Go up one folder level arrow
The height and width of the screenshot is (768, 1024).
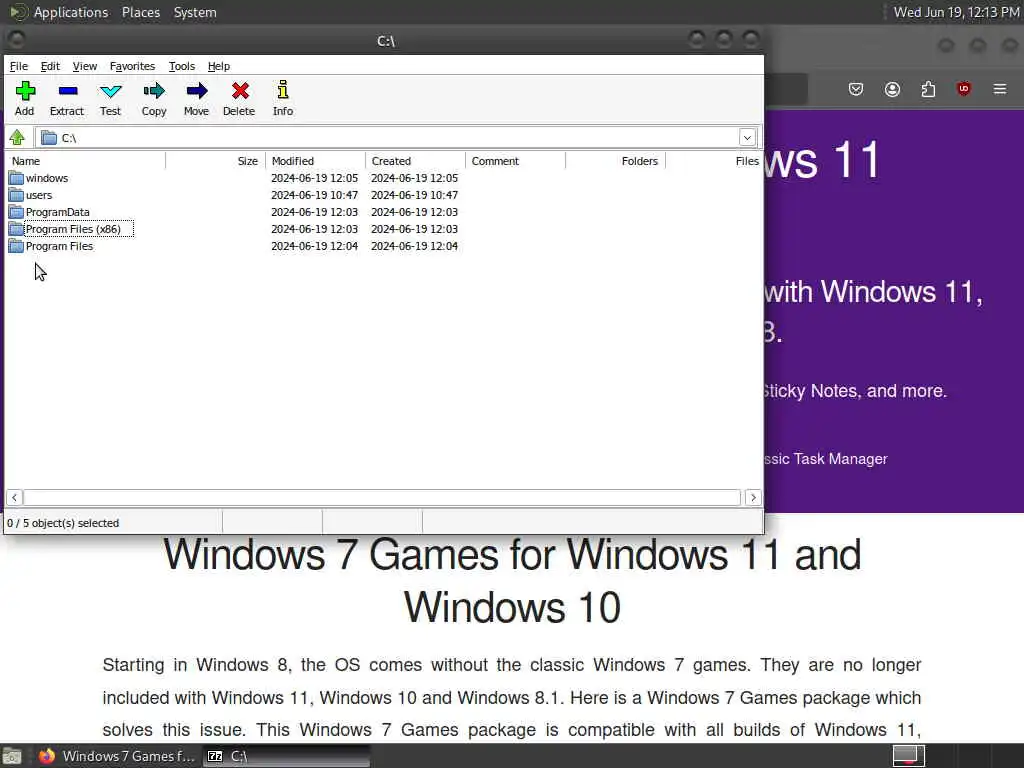click(x=17, y=137)
